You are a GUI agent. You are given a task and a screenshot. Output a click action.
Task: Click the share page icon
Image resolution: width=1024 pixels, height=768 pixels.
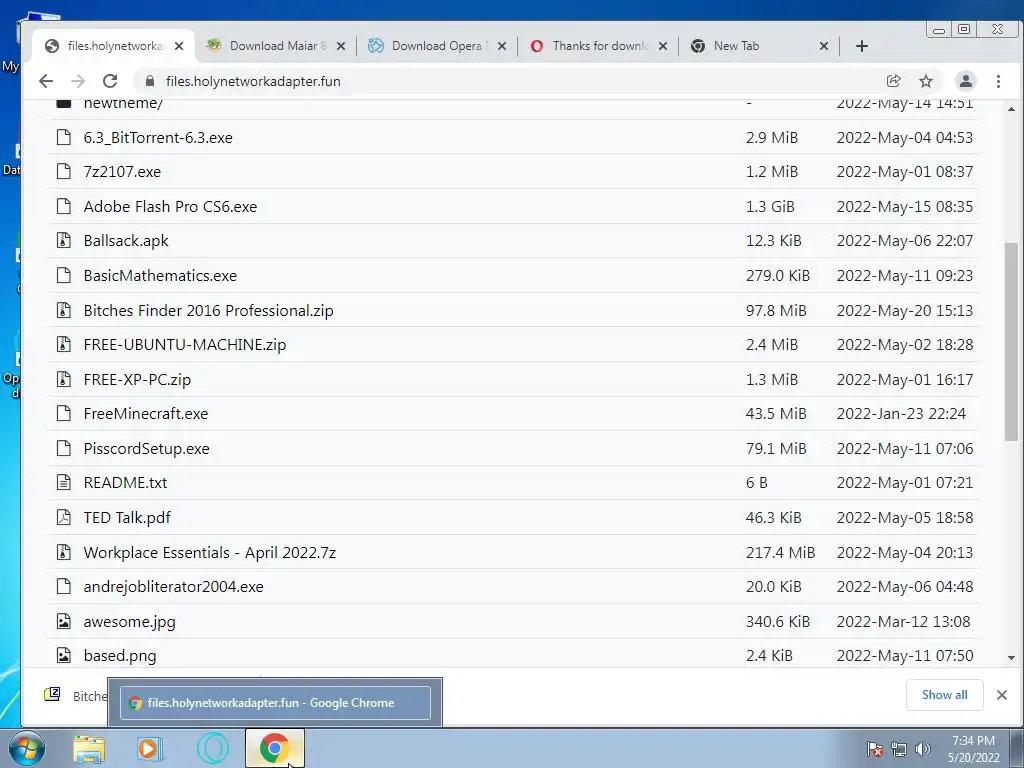[x=893, y=81]
